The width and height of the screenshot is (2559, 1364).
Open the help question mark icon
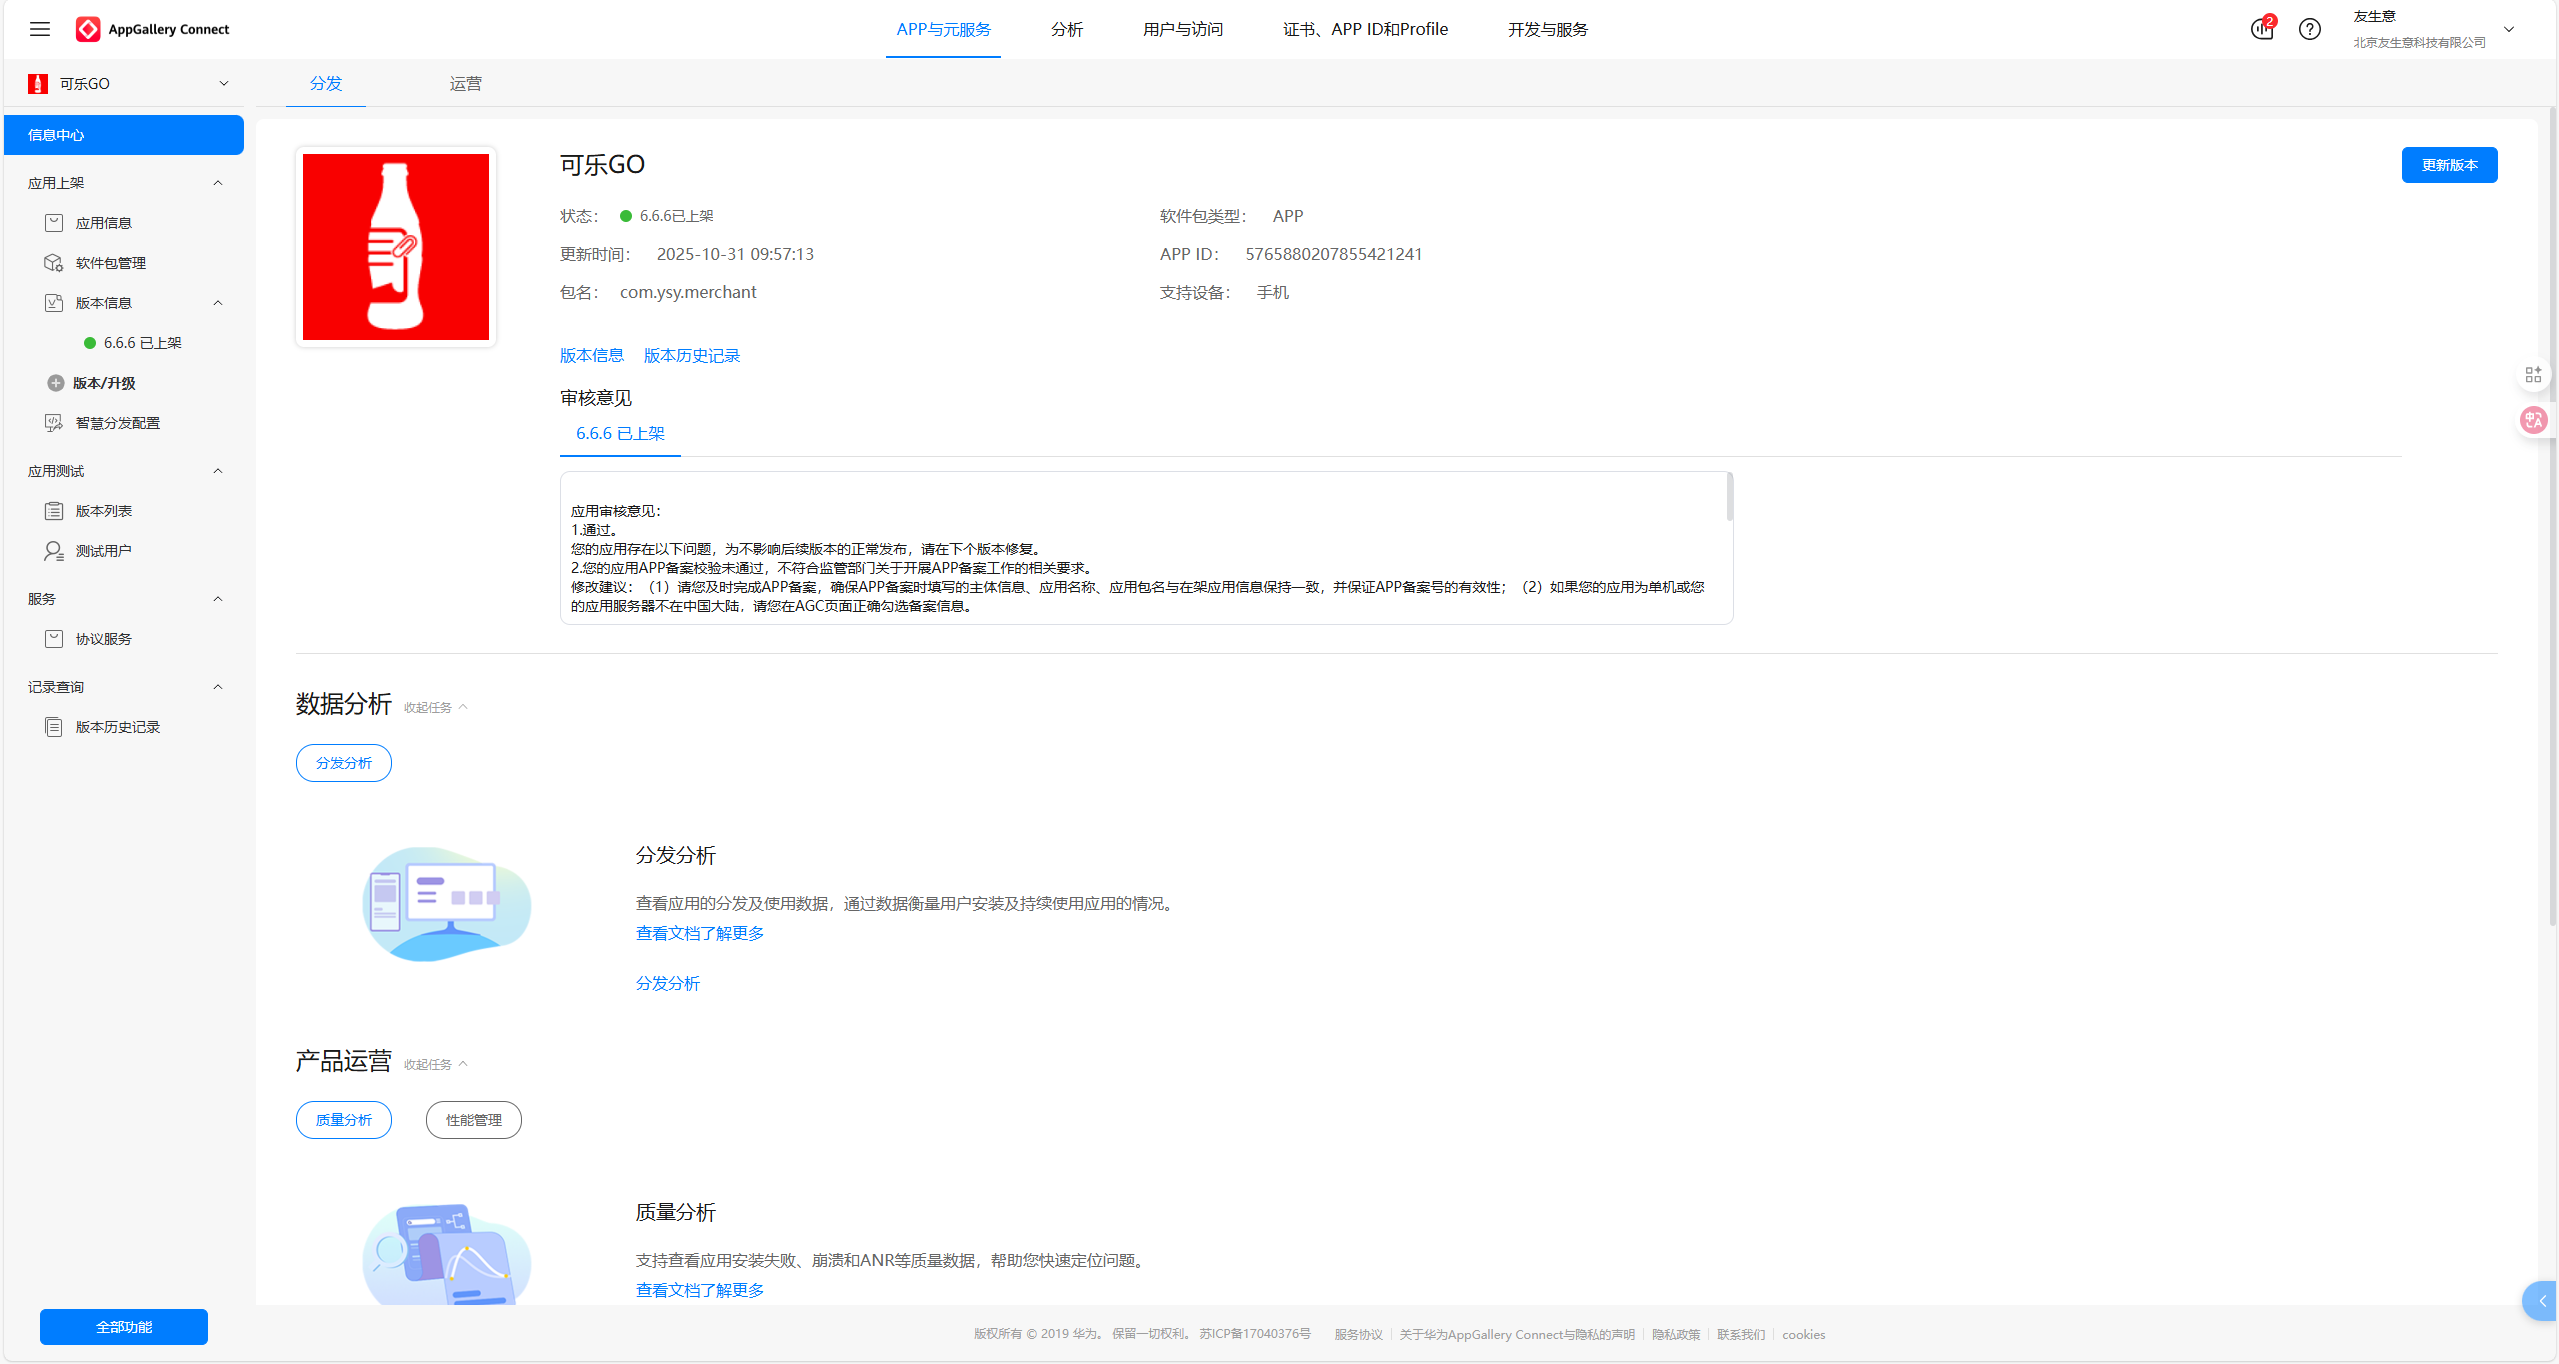click(2309, 29)
